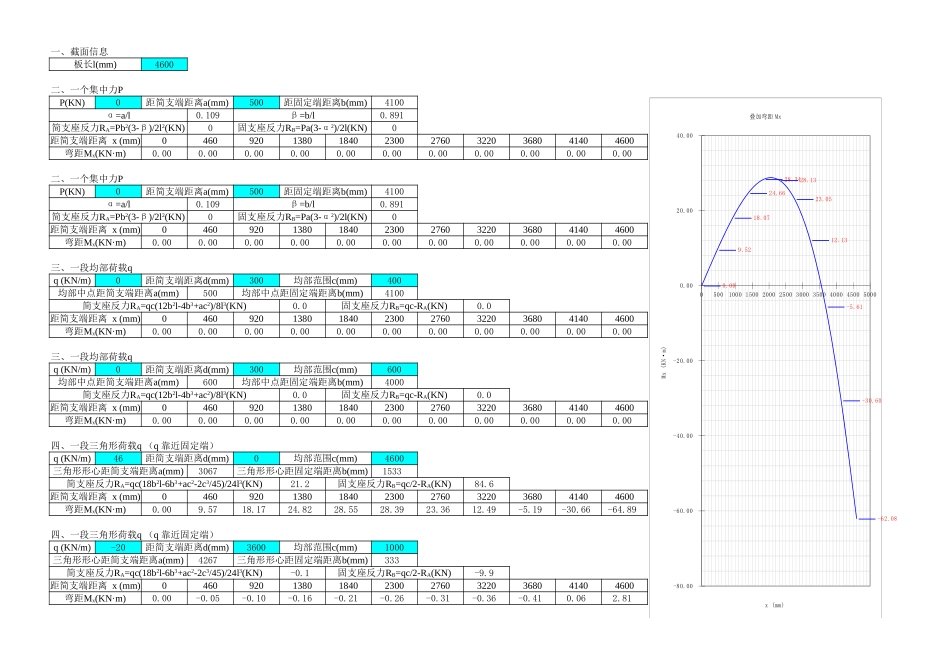
Task: Select the cyan plate length 4600 cell
Action: (164, 64)
